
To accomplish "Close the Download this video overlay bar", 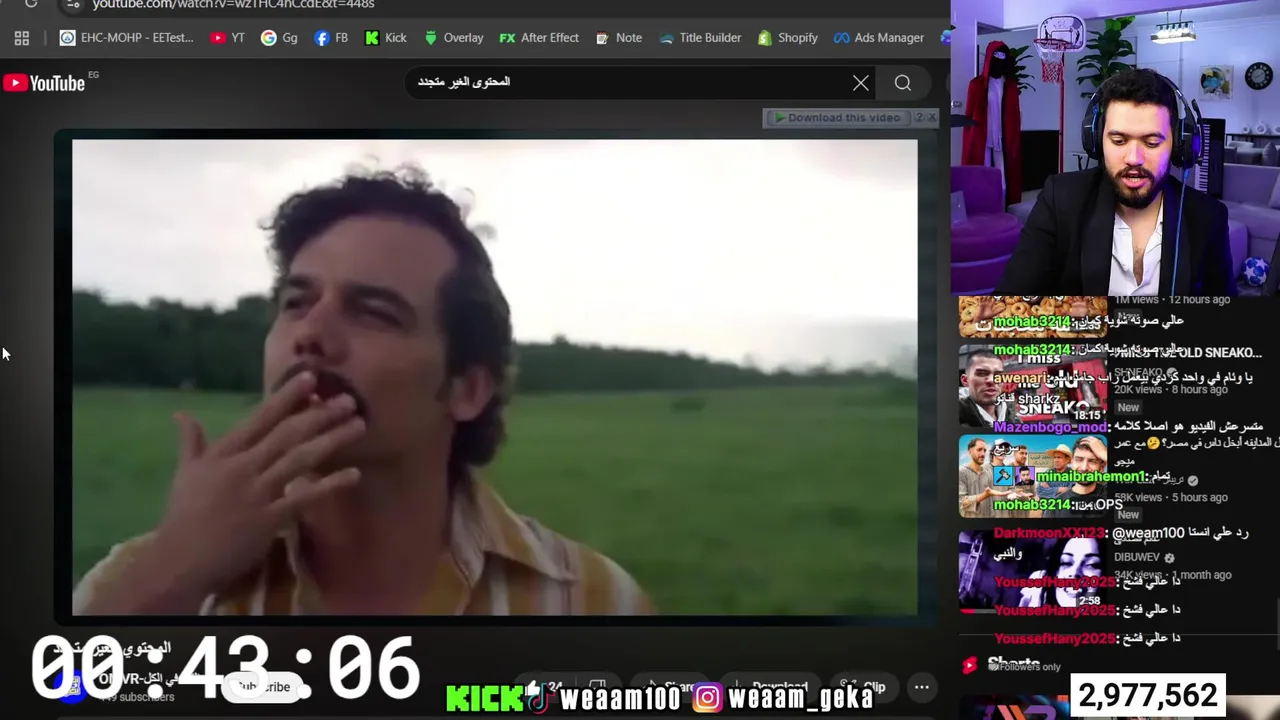I will coord(932,118).
